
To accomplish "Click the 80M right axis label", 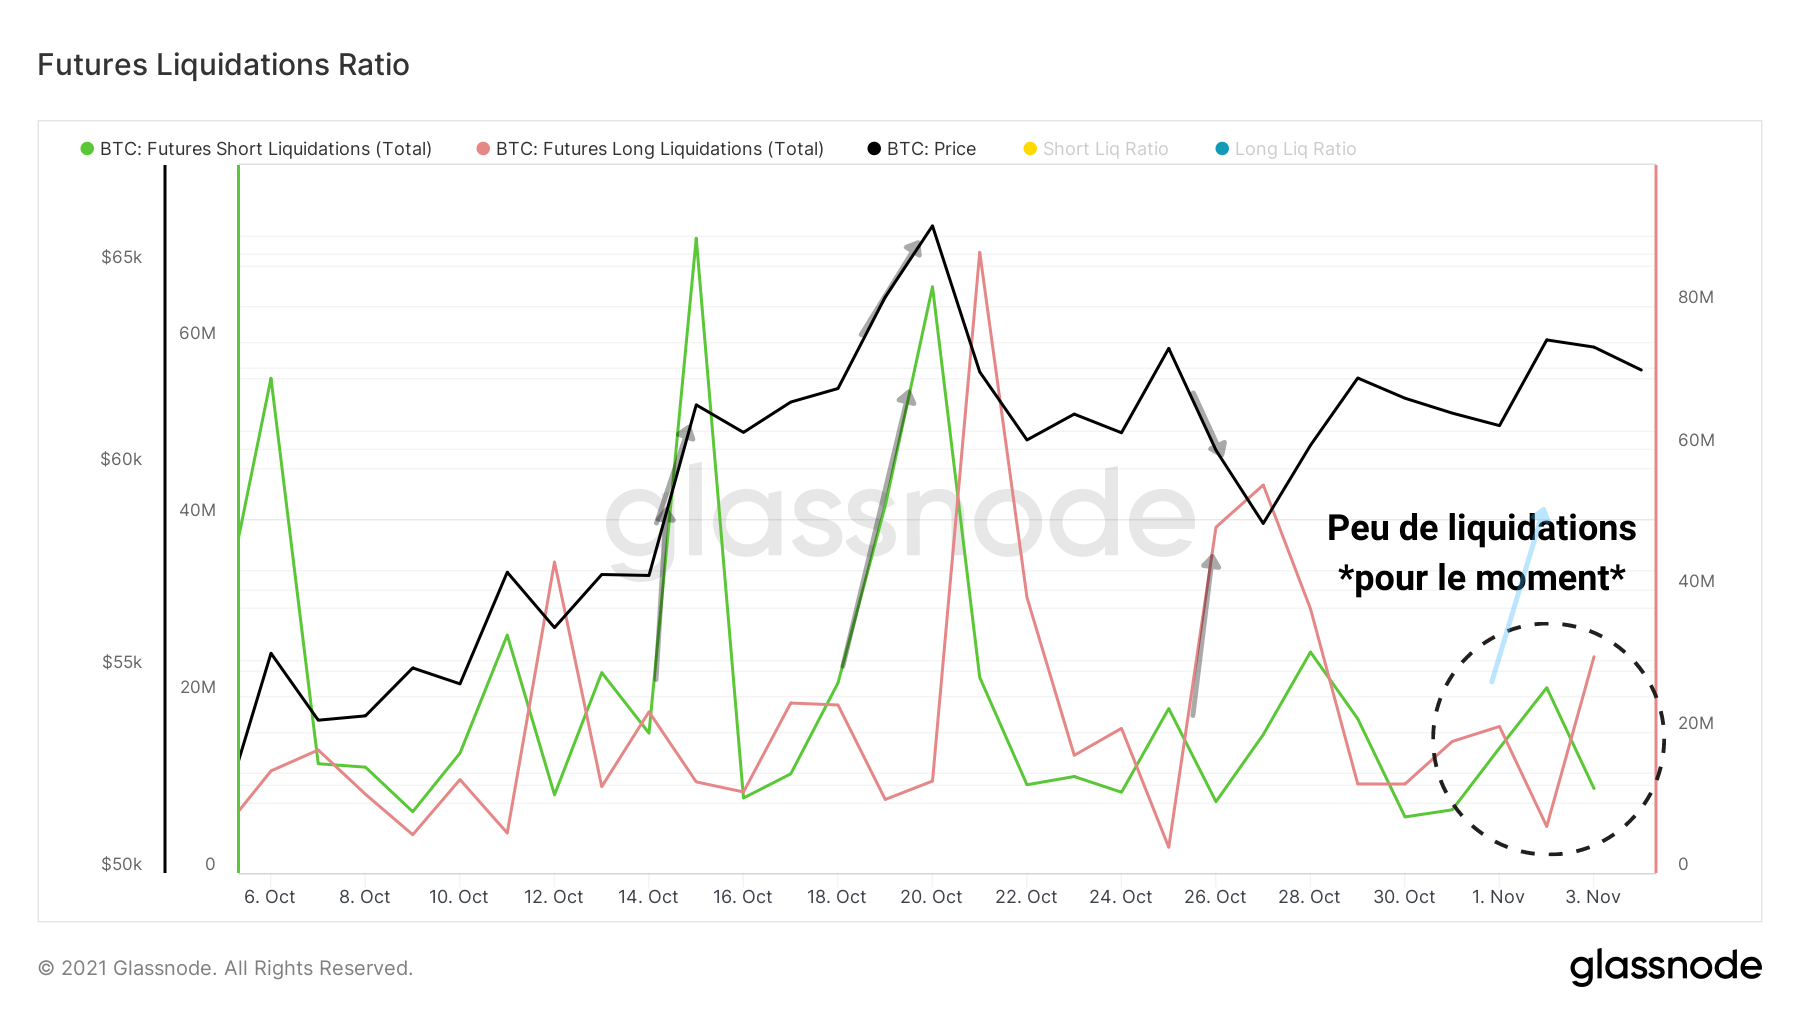I will 1695,297.
